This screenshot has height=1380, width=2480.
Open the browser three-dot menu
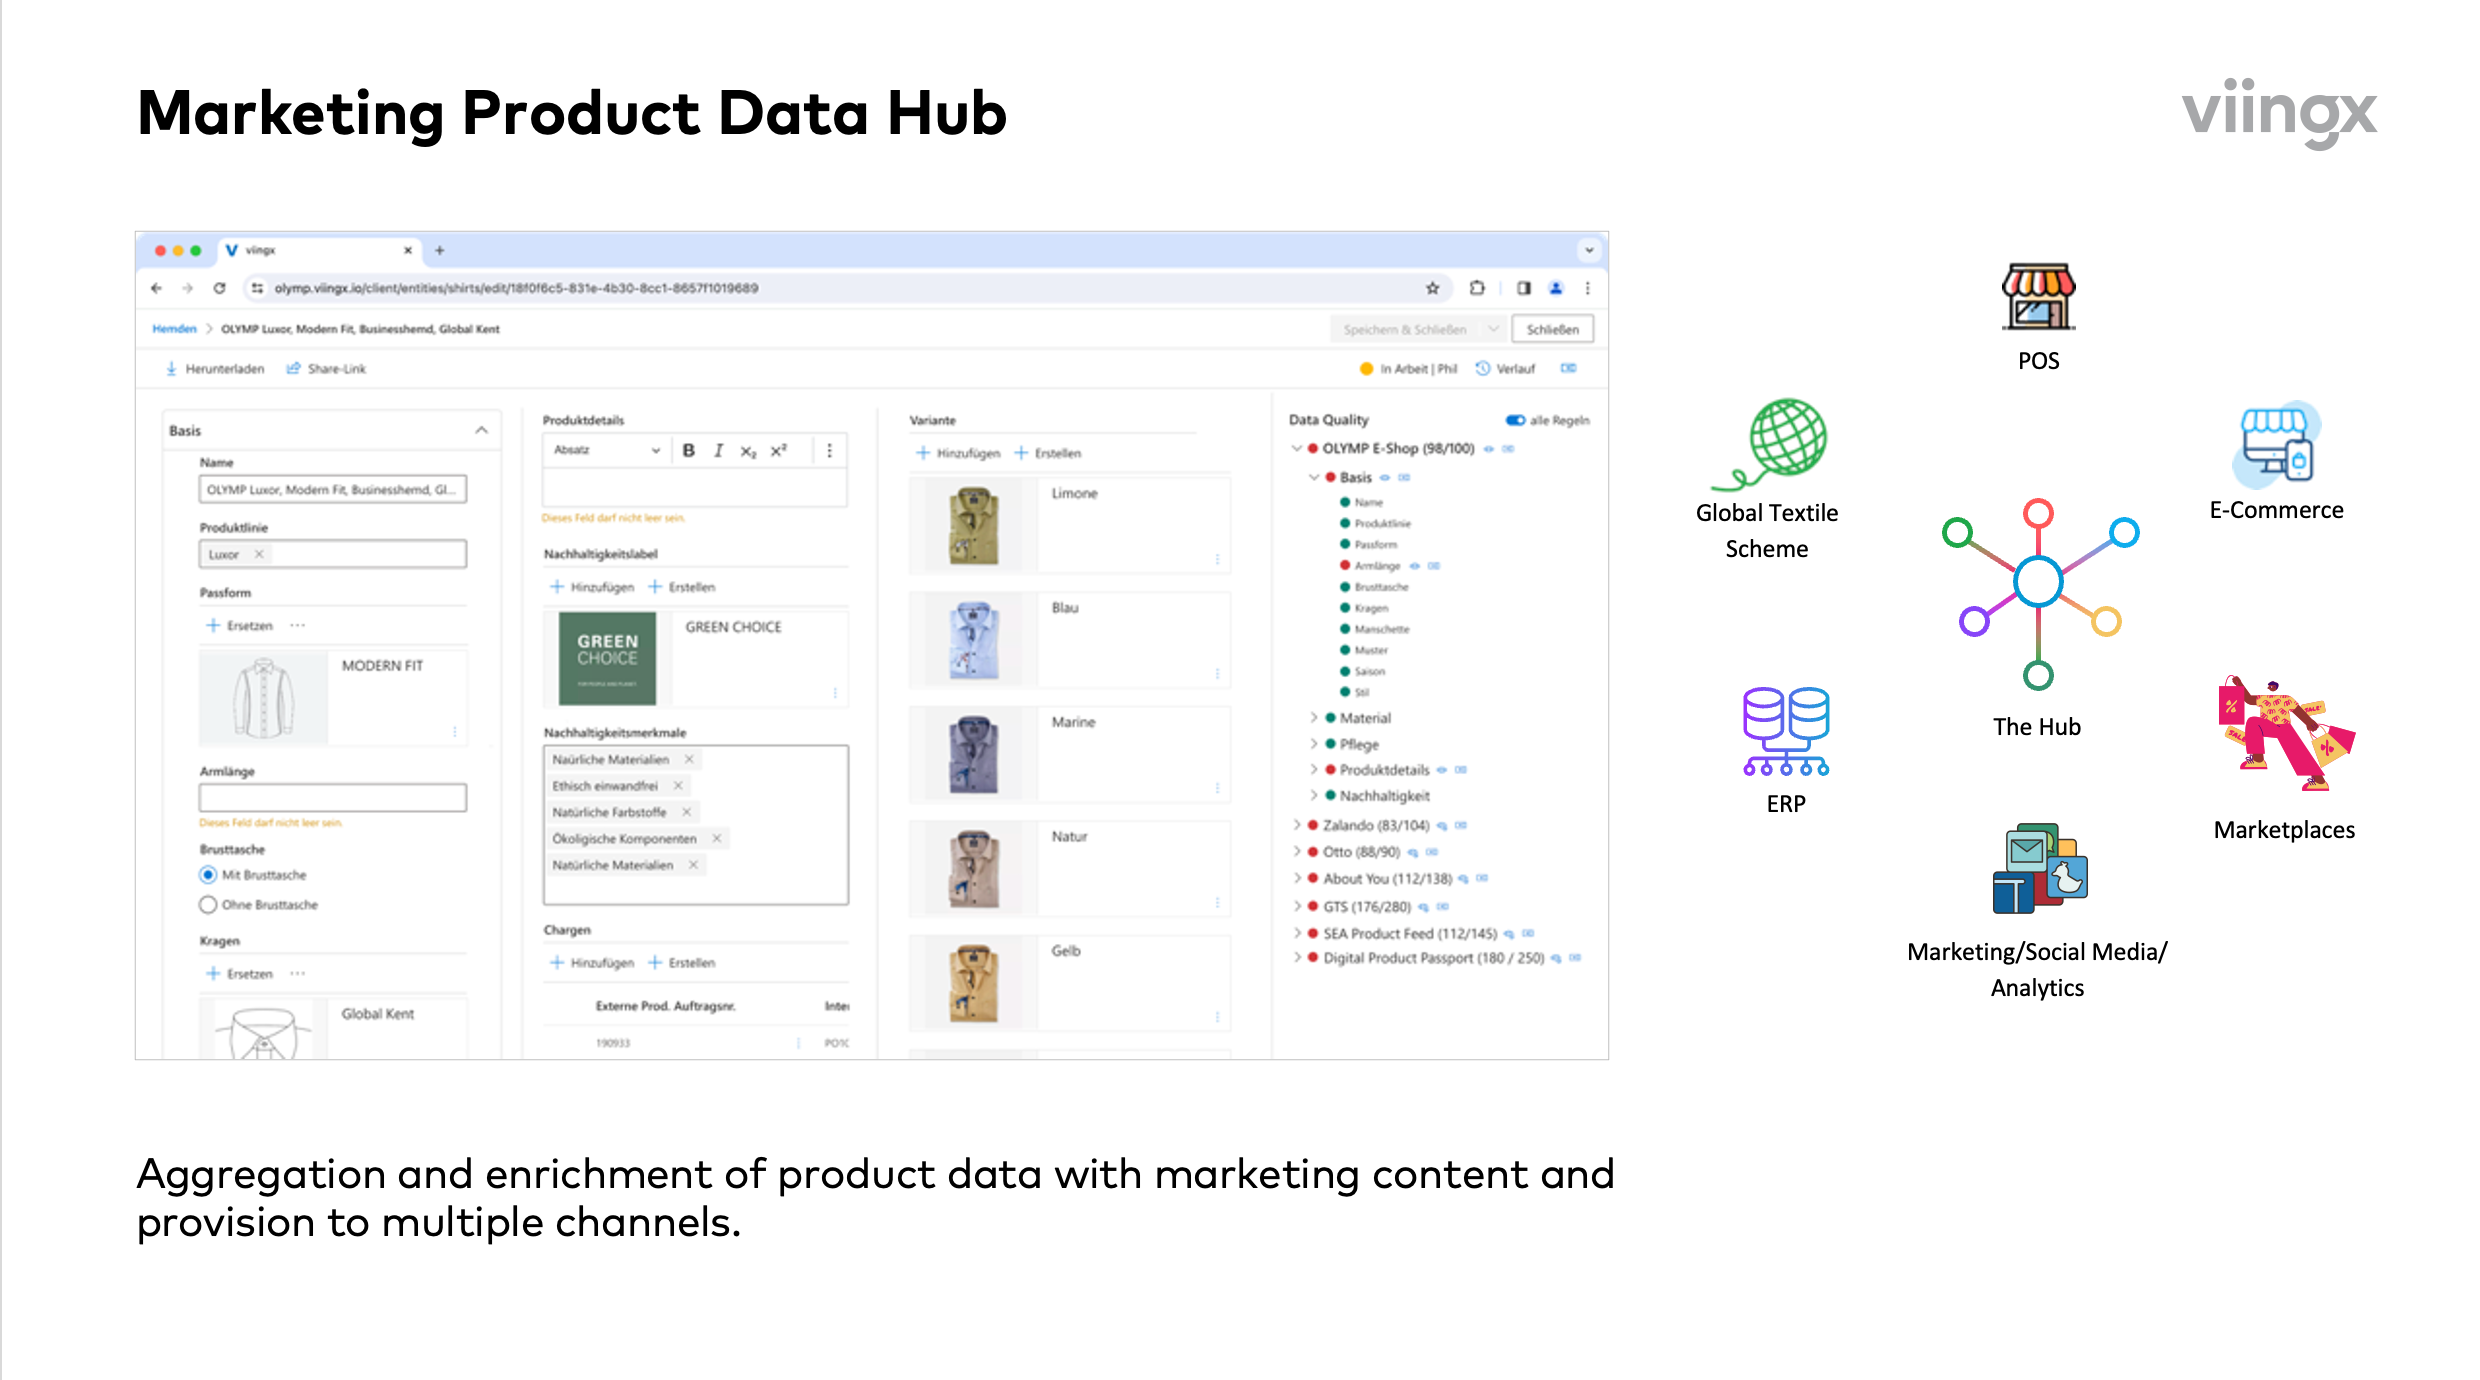coord(1587,288)
